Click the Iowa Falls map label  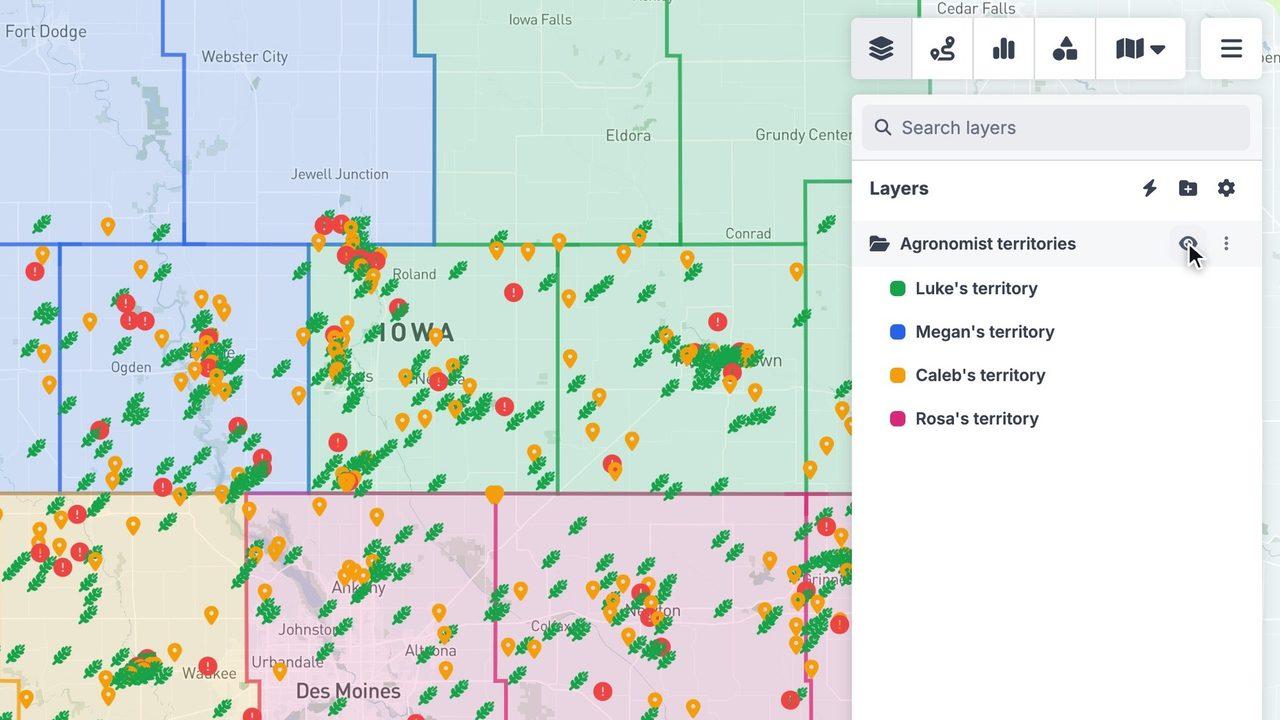pyautogui.click(x=540, y=19)
